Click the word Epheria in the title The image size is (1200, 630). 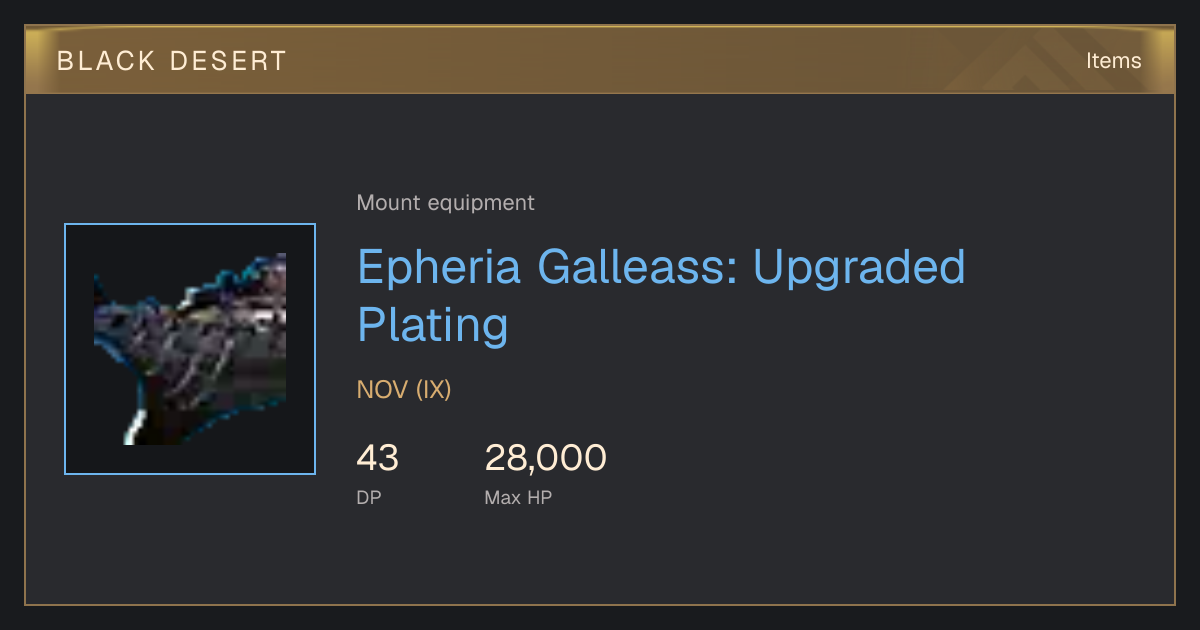(x=440, y=268)
